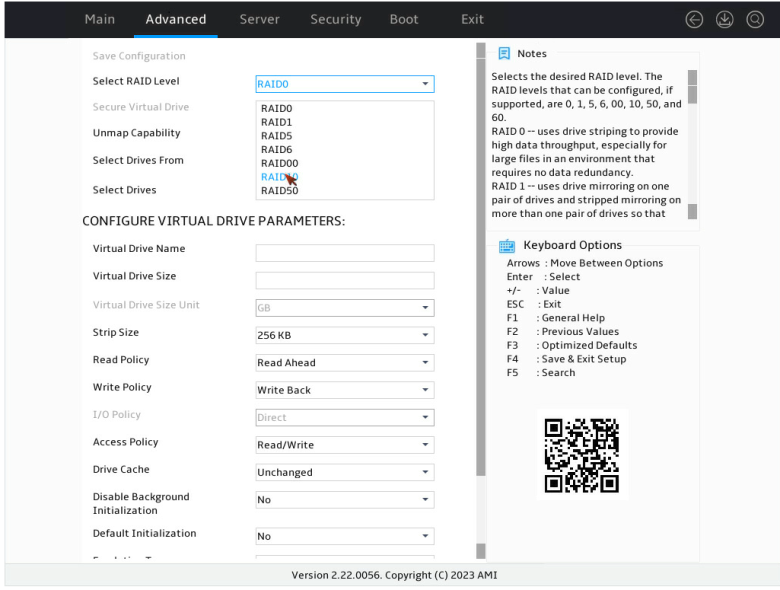Choose highlighted RAID10 from the list

pos(280,177)
